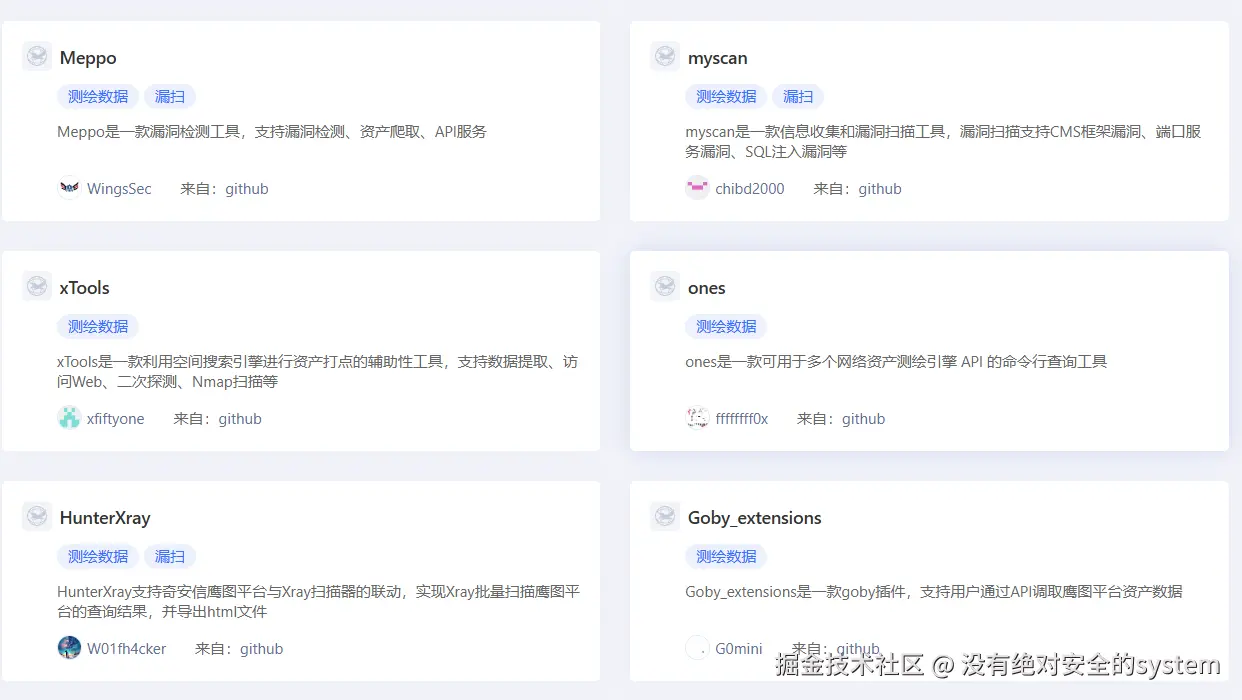Image resolution: width=1242 pixels, height=700 pixels.
Task: Click ffffffff0x author avatar
Action: coord(697,418)
